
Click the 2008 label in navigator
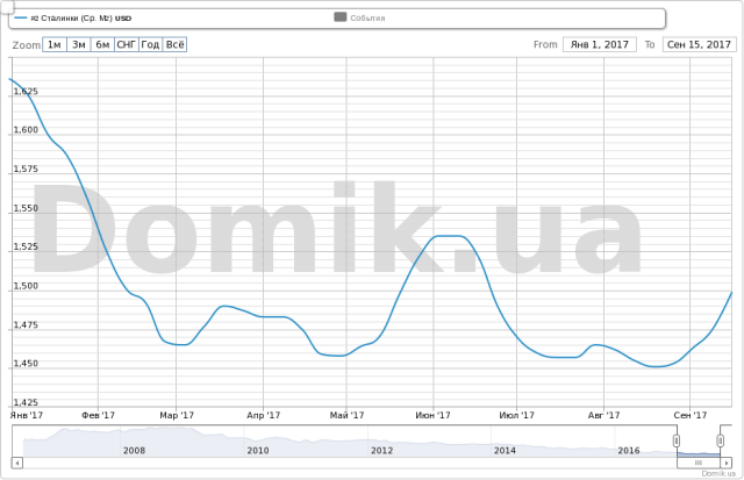click(x=134, y=450)
